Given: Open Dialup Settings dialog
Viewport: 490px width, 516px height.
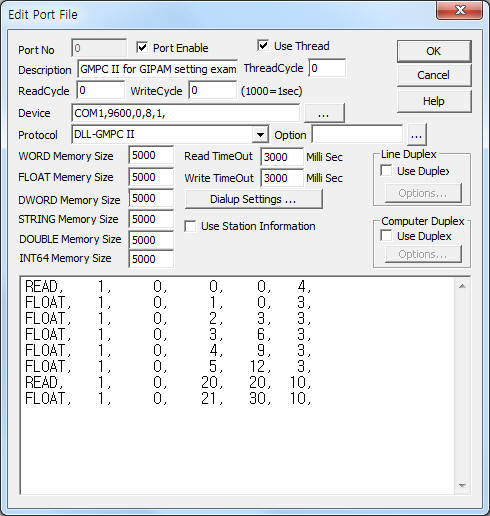Looking at the screenshot, I should 253,199.
